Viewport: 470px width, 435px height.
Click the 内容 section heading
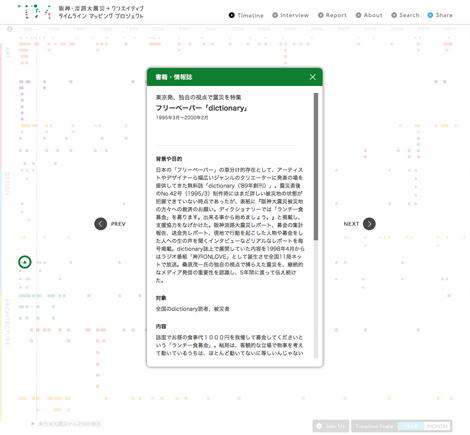pyautogui.click(x=161, y=326)
